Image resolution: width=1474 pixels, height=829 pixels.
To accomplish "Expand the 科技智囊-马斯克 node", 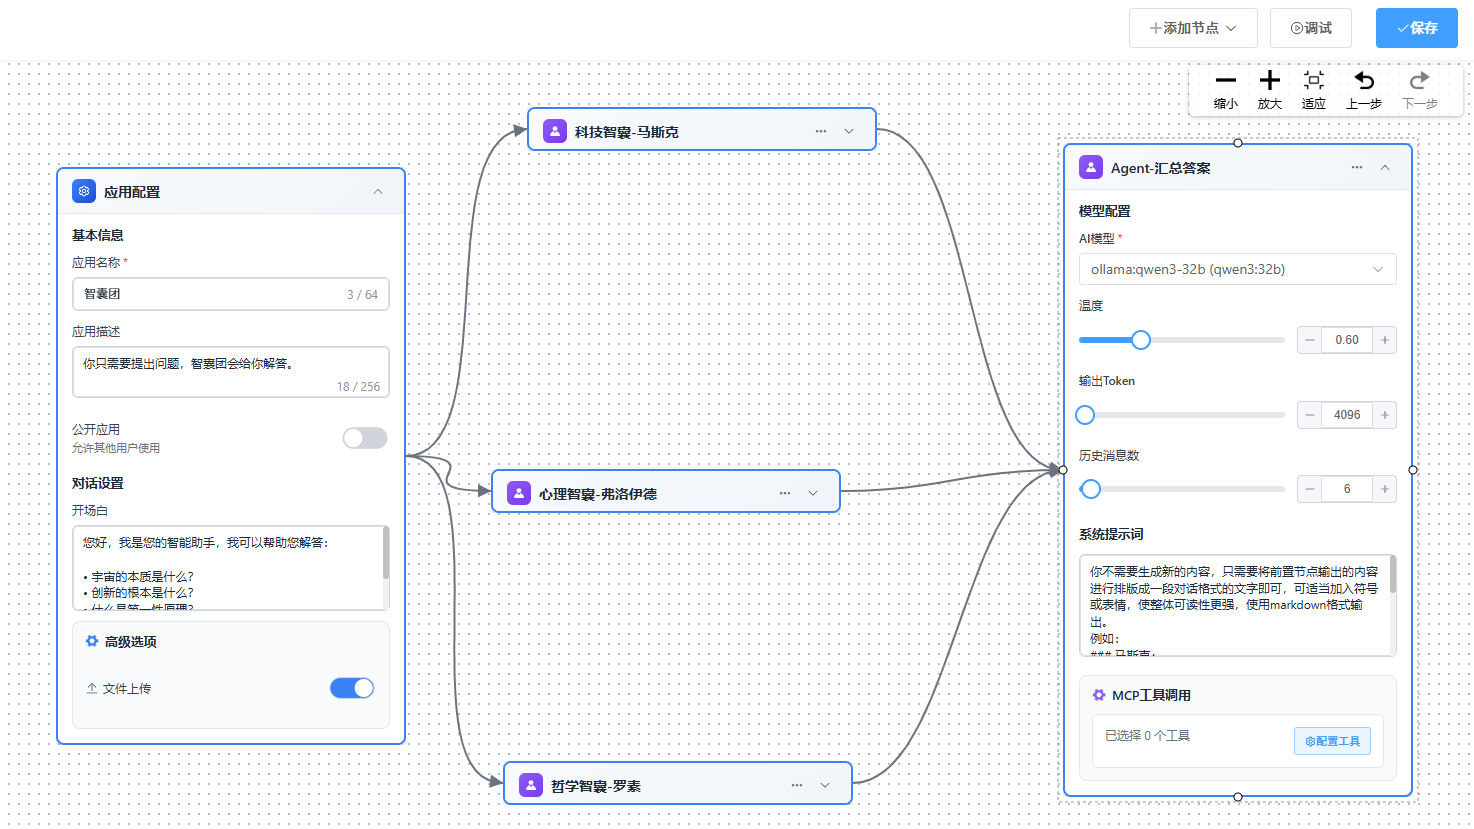I will point(849,131).
